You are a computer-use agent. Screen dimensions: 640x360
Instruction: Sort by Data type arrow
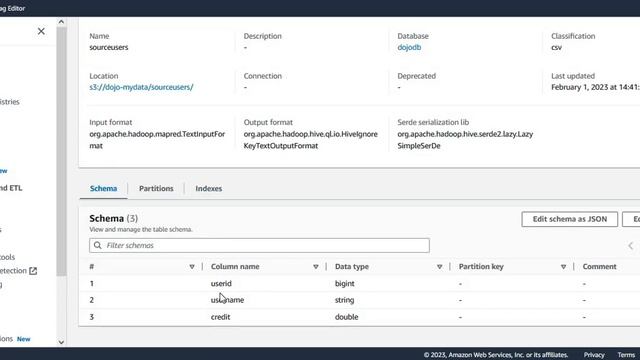440,267
